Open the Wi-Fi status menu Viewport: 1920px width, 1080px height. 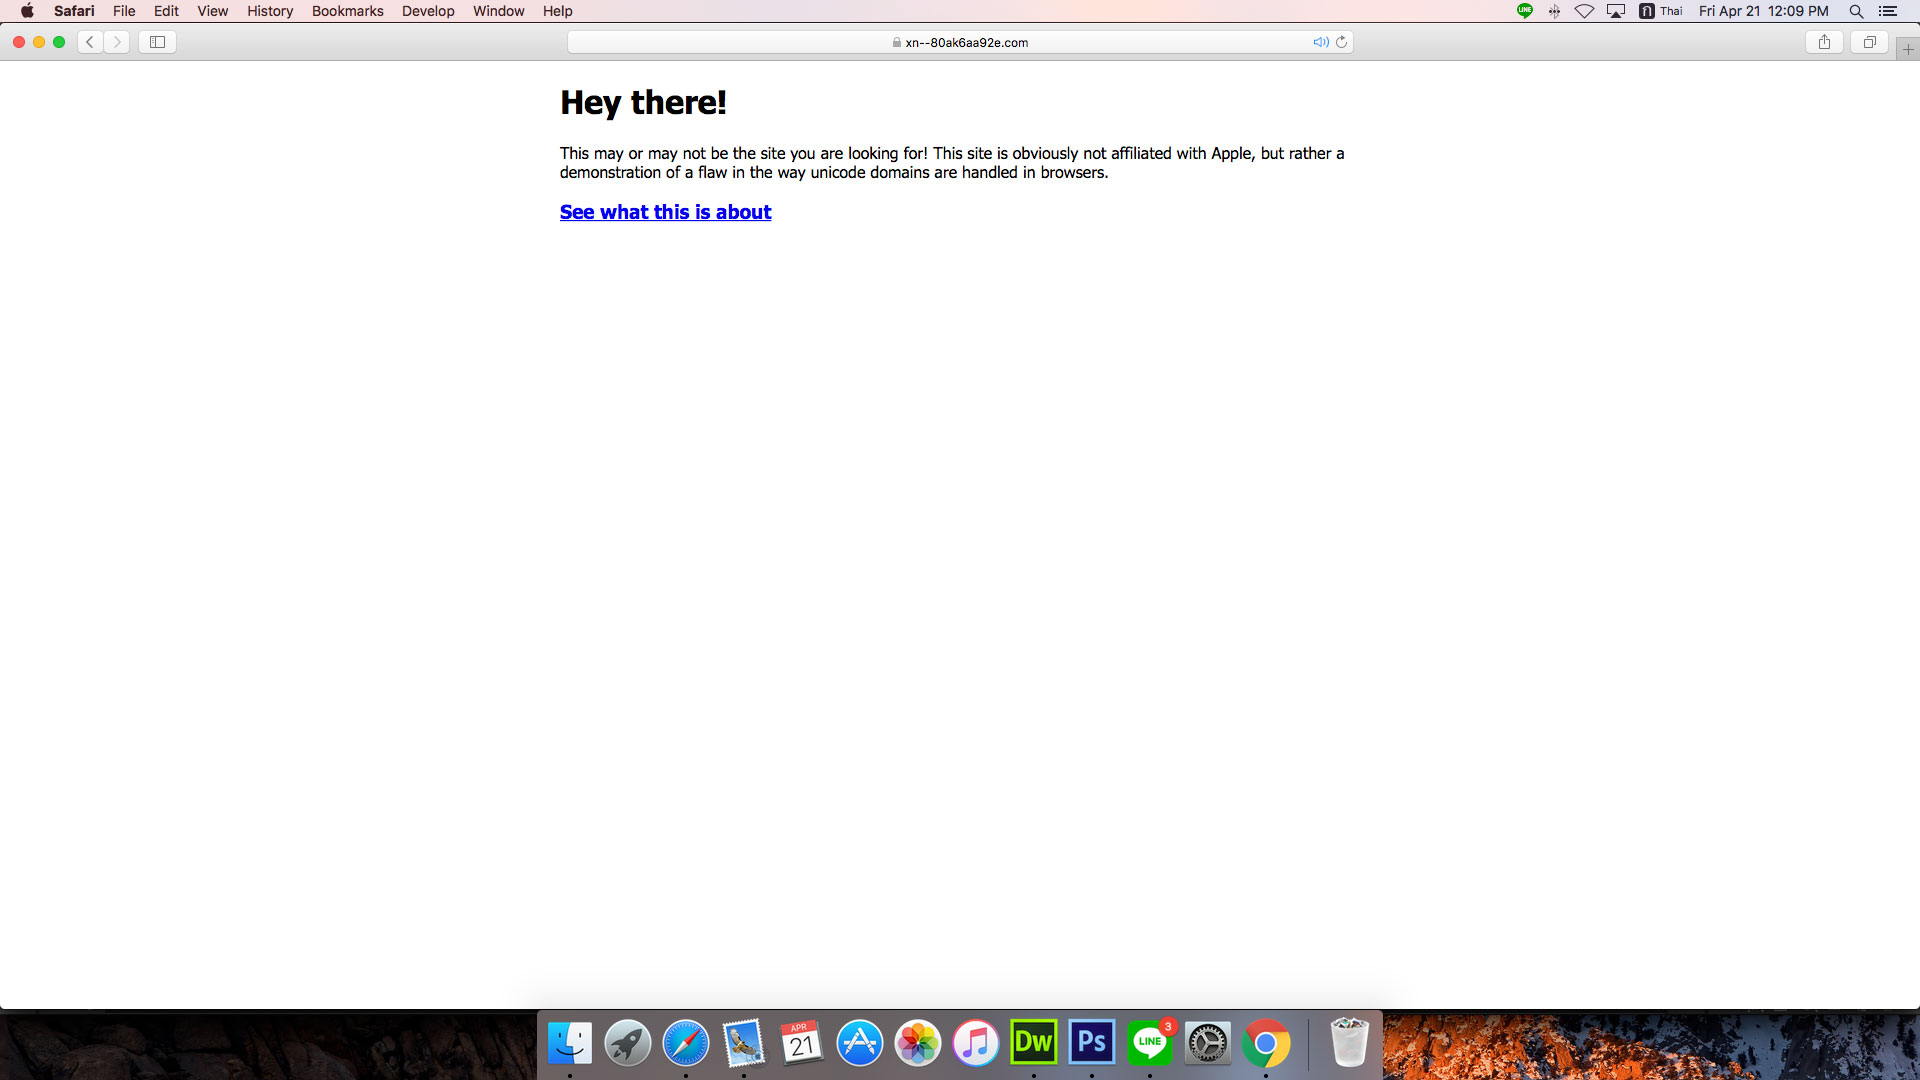tap(1584, 11)
